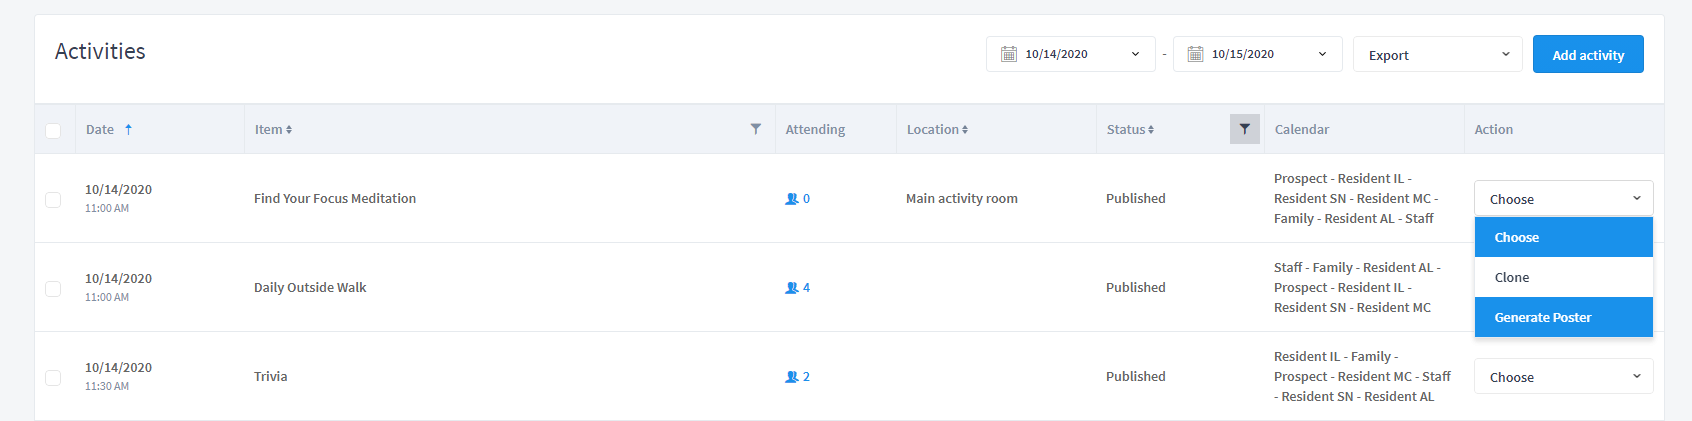Toggle the select-all checkbox in the header
The height and width of the screenshot is (421, 1692).
53,130
